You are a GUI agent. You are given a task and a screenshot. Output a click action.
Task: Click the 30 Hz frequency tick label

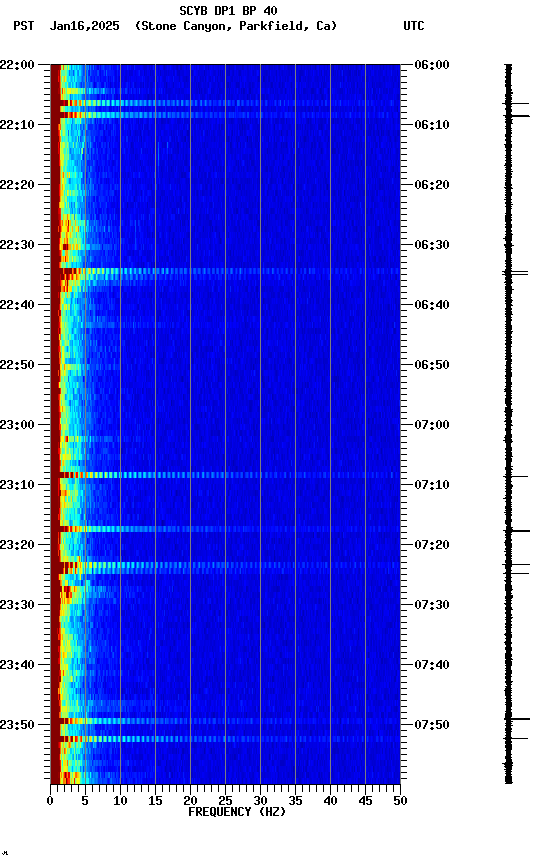(260, 801)
